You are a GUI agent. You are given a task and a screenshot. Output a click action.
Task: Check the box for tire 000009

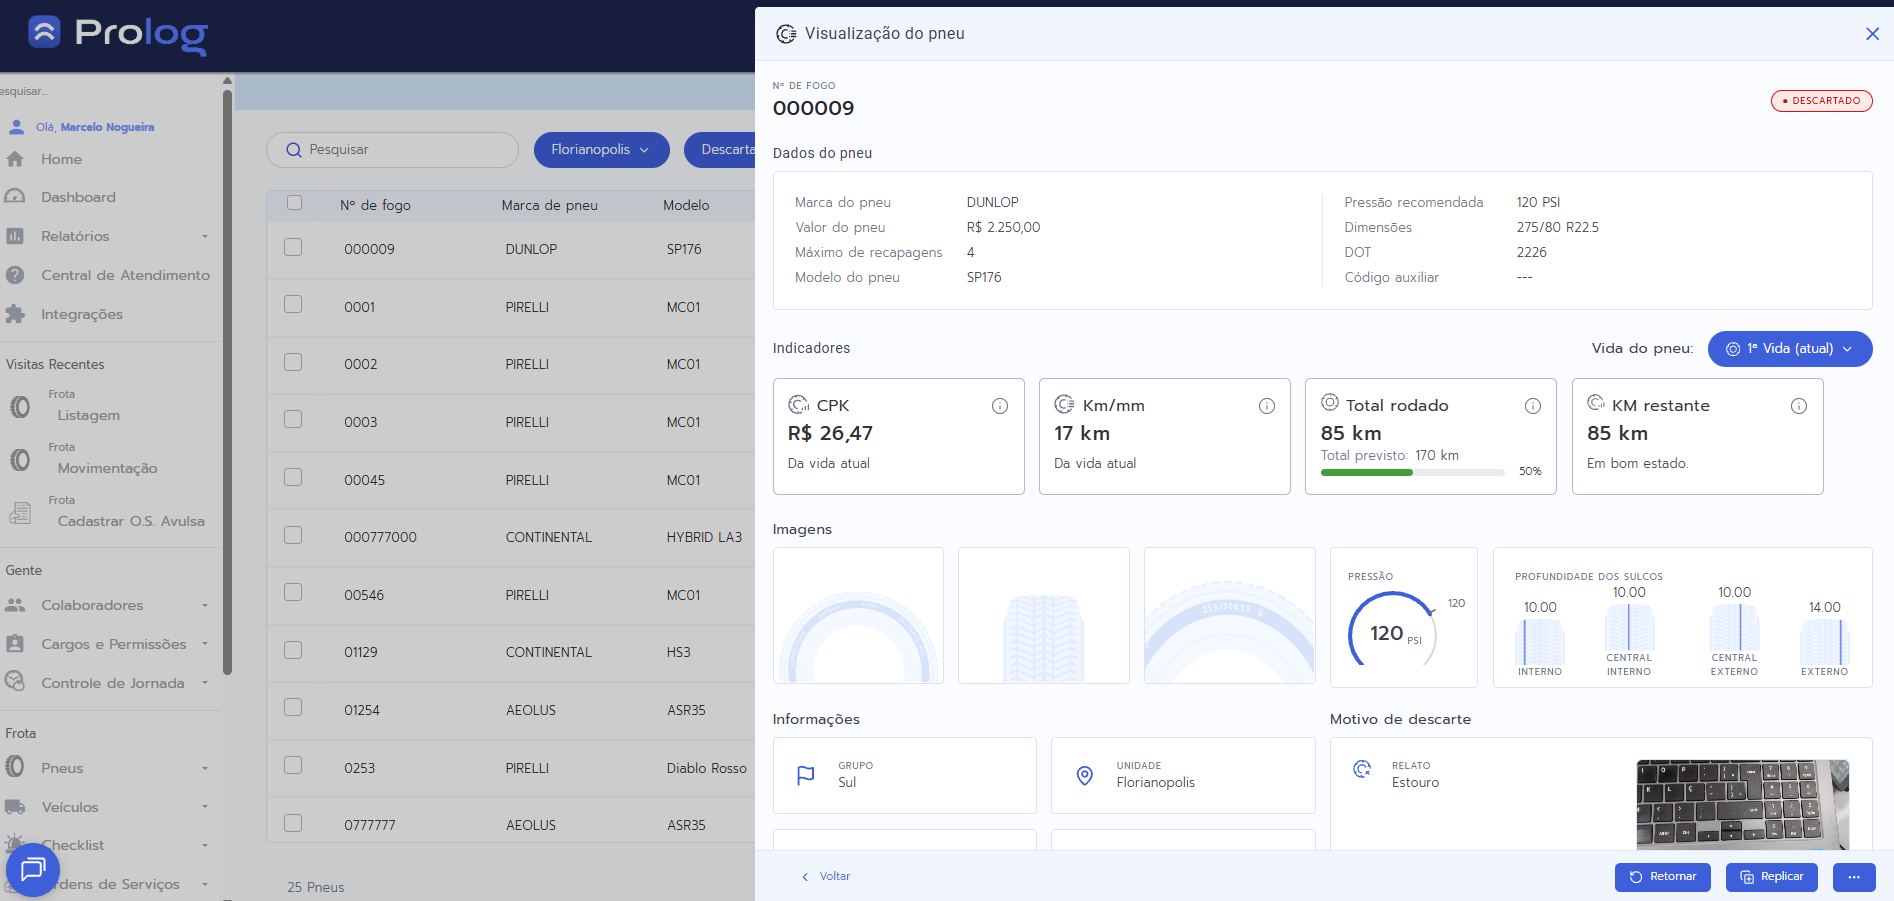coord(293,247)
